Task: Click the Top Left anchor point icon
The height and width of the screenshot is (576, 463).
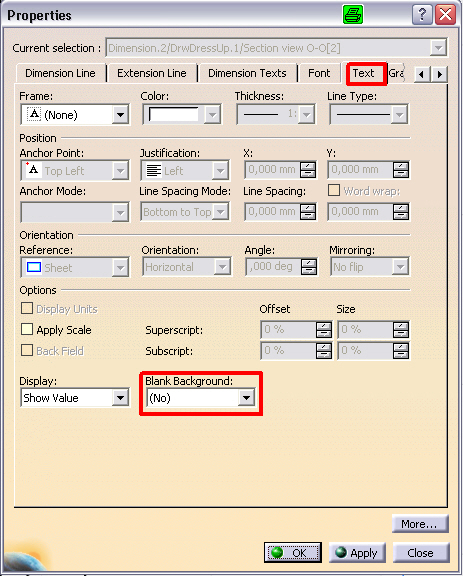Action: [33, 170]
